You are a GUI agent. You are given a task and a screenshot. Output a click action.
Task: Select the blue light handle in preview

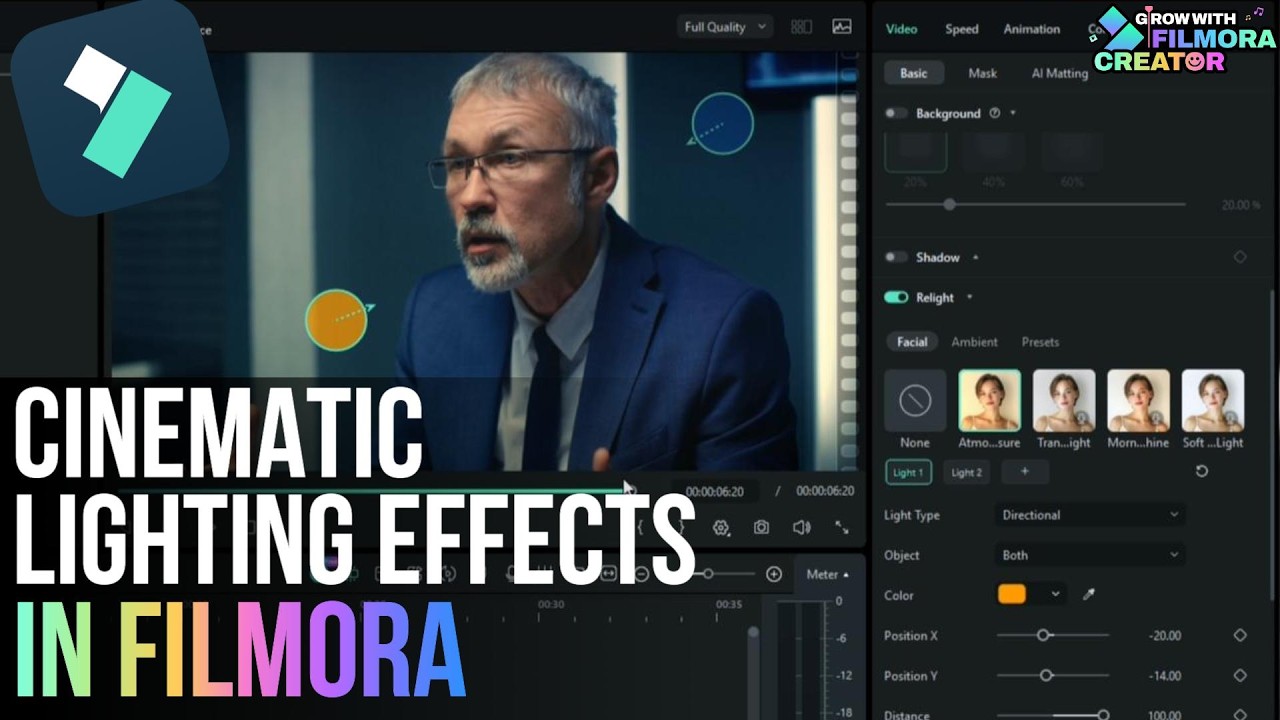coord(722,124)
